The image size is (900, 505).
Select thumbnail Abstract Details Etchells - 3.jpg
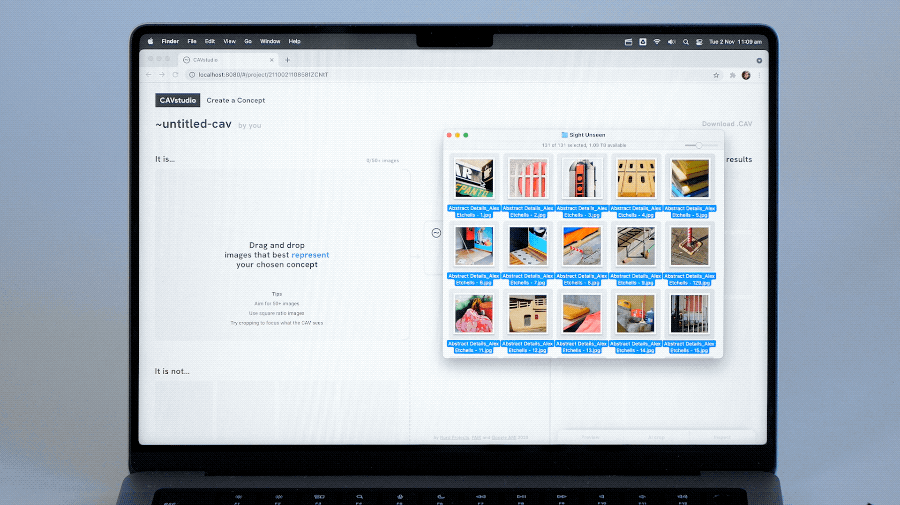point(581,178)
